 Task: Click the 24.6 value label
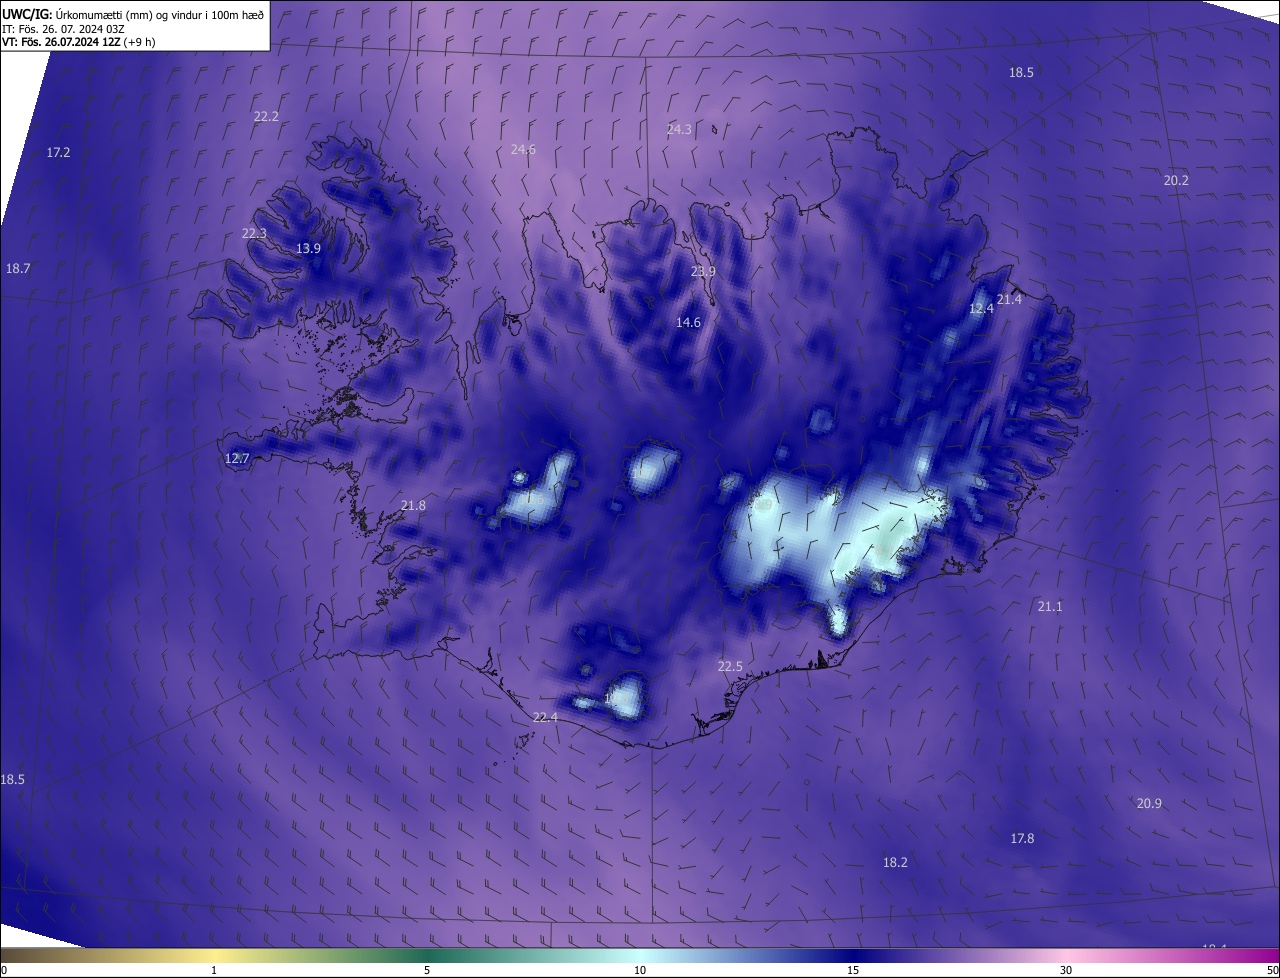pyautogui.click(x=523, y=149)
